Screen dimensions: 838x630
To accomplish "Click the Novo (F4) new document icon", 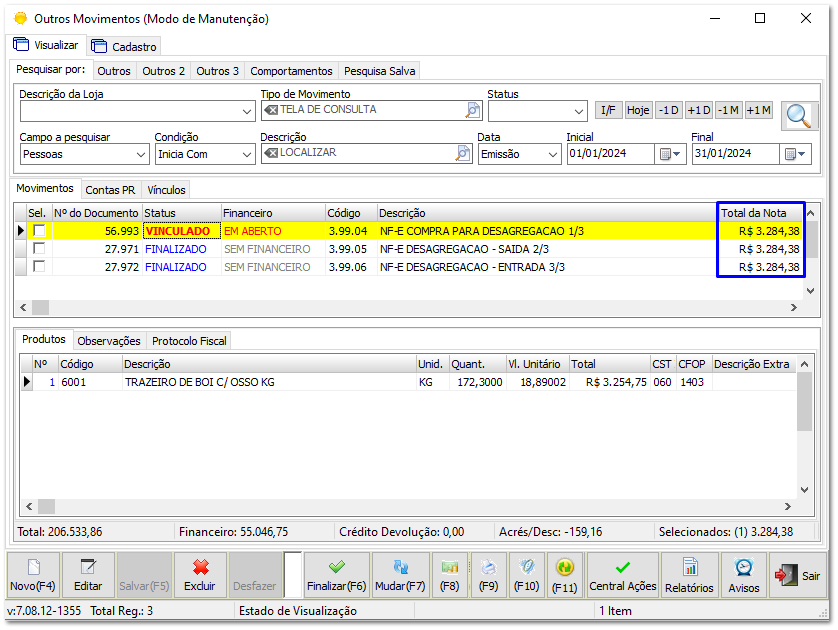I will pos(31,575).
